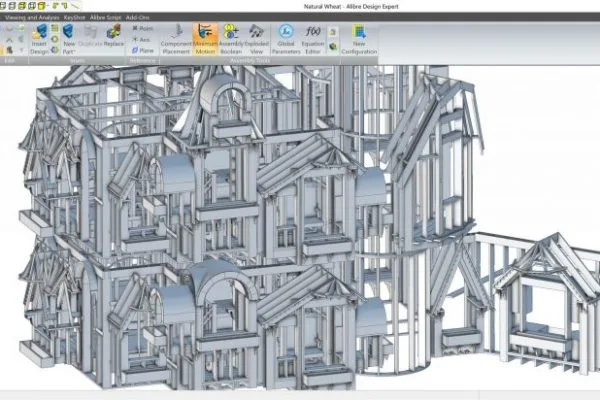Open Global Parameters
The image size is (600, 400).
click(286, 39)
